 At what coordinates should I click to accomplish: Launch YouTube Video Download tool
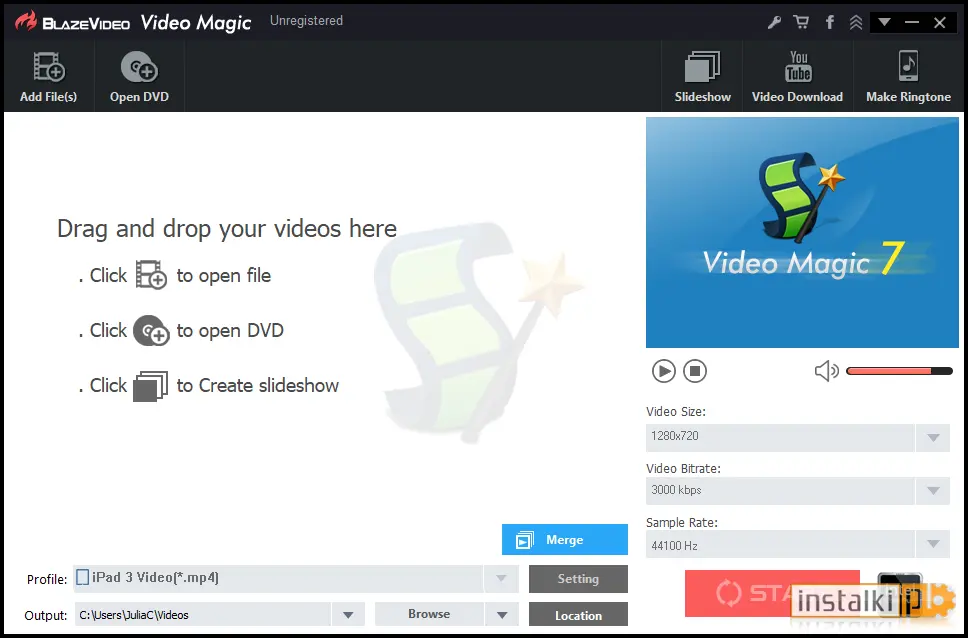coord(798,77)
